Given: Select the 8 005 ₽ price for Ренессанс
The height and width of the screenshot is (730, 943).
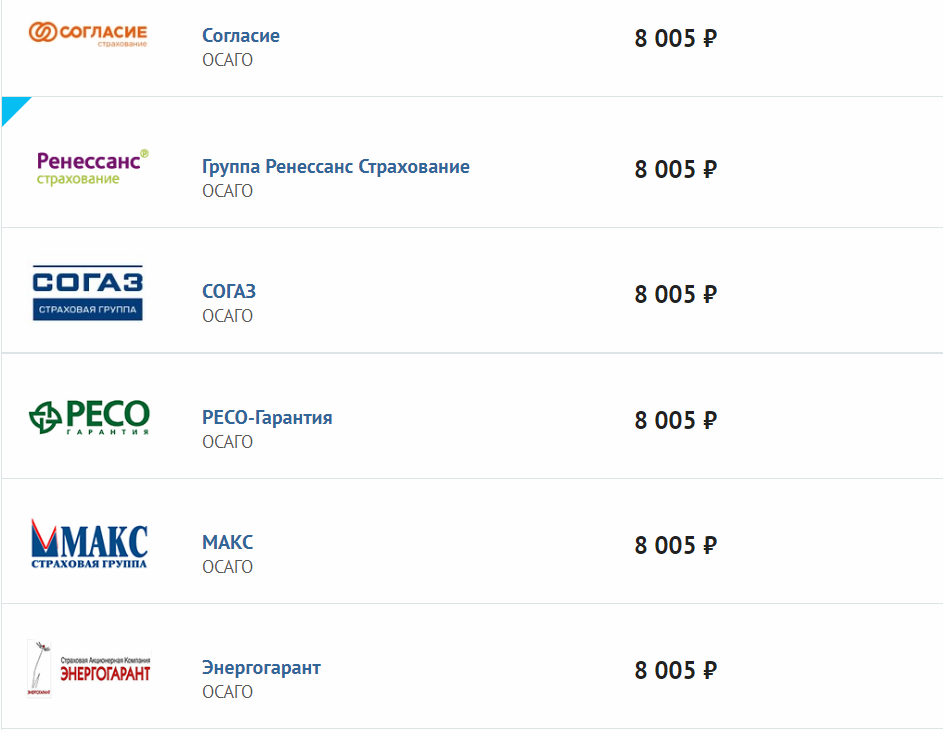Looking at the screenshot, I should coord(676,169).
